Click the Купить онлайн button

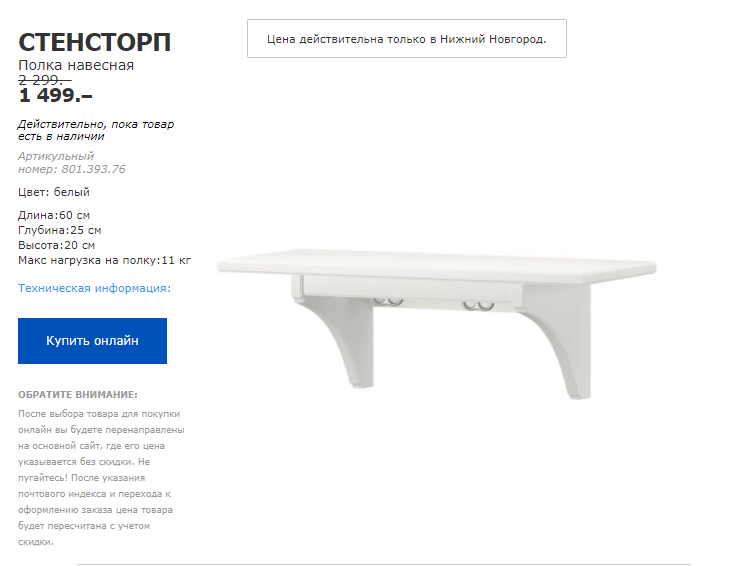(92, 340)
